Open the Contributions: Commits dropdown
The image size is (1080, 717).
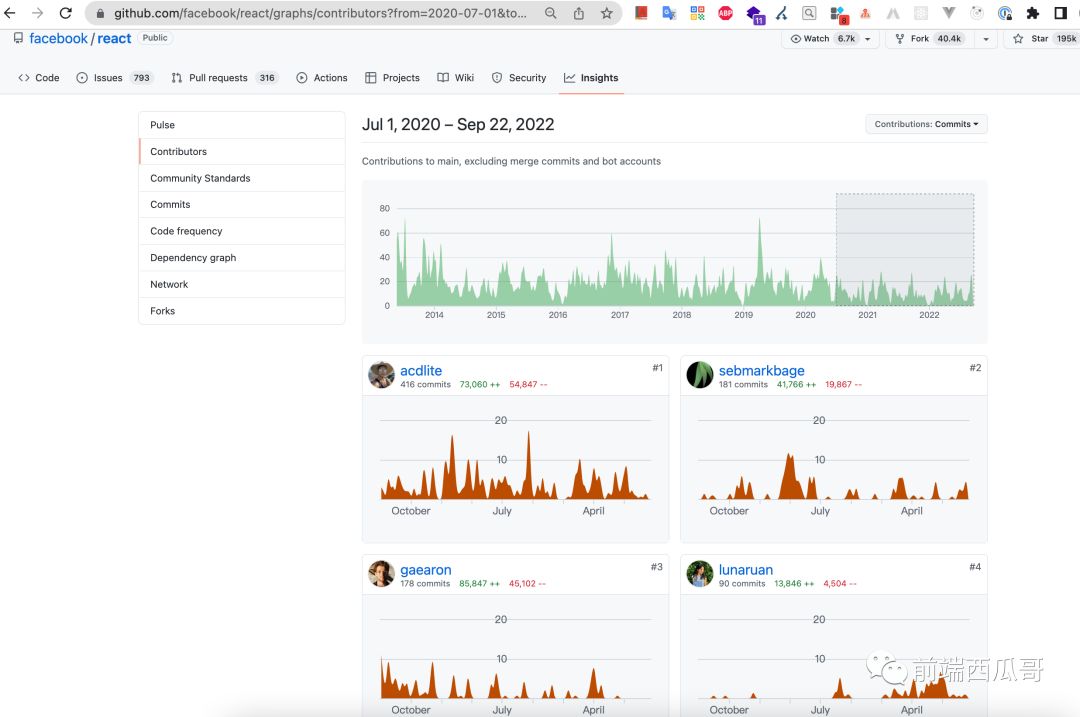click(926, 124)
